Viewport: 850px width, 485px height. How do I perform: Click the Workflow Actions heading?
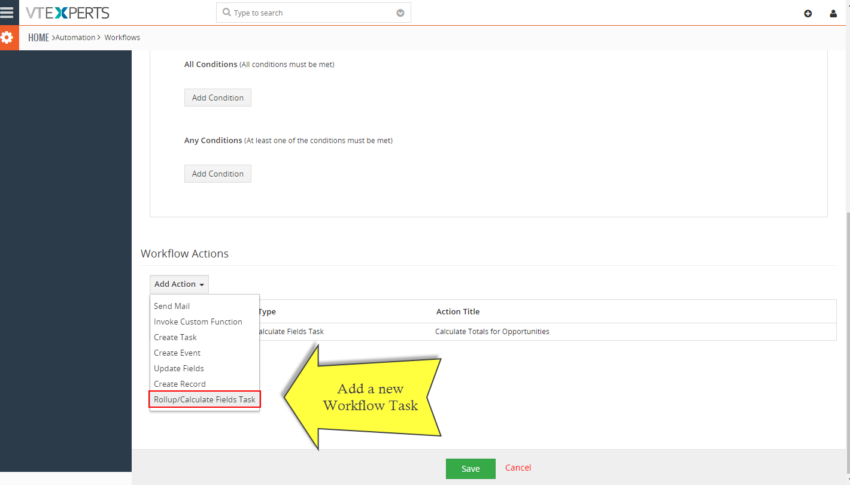(x=184, y=254)
